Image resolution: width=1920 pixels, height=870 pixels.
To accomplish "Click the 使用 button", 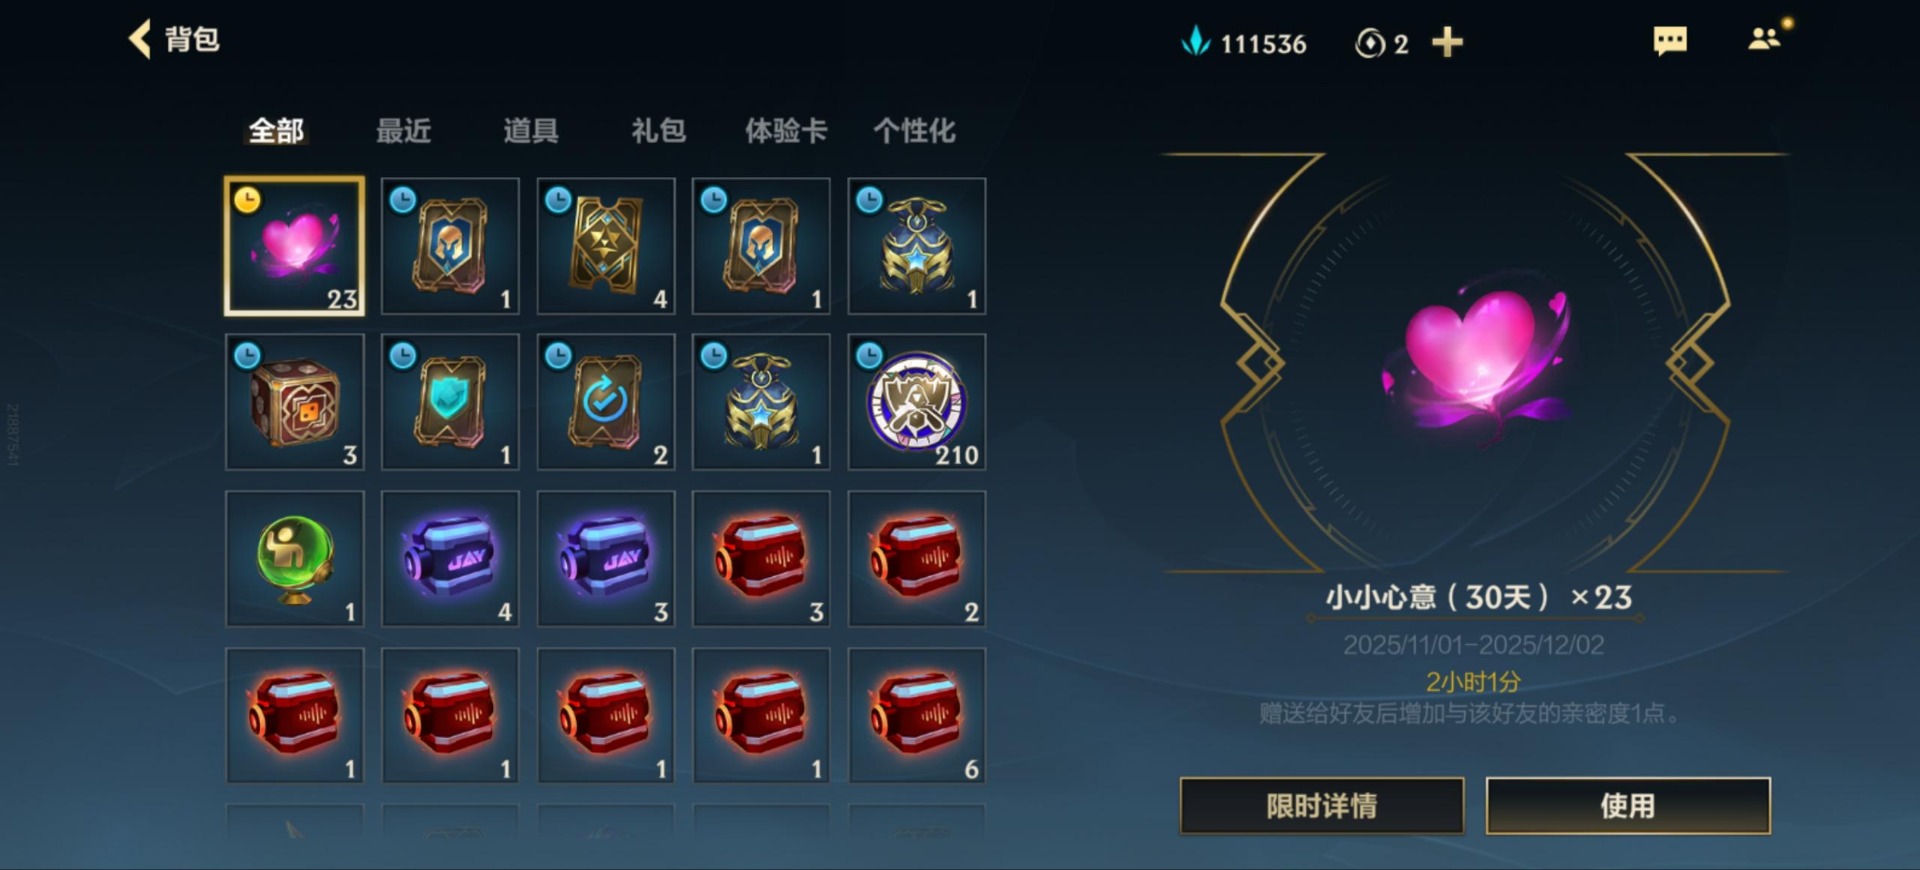I will click(1628, 806).
